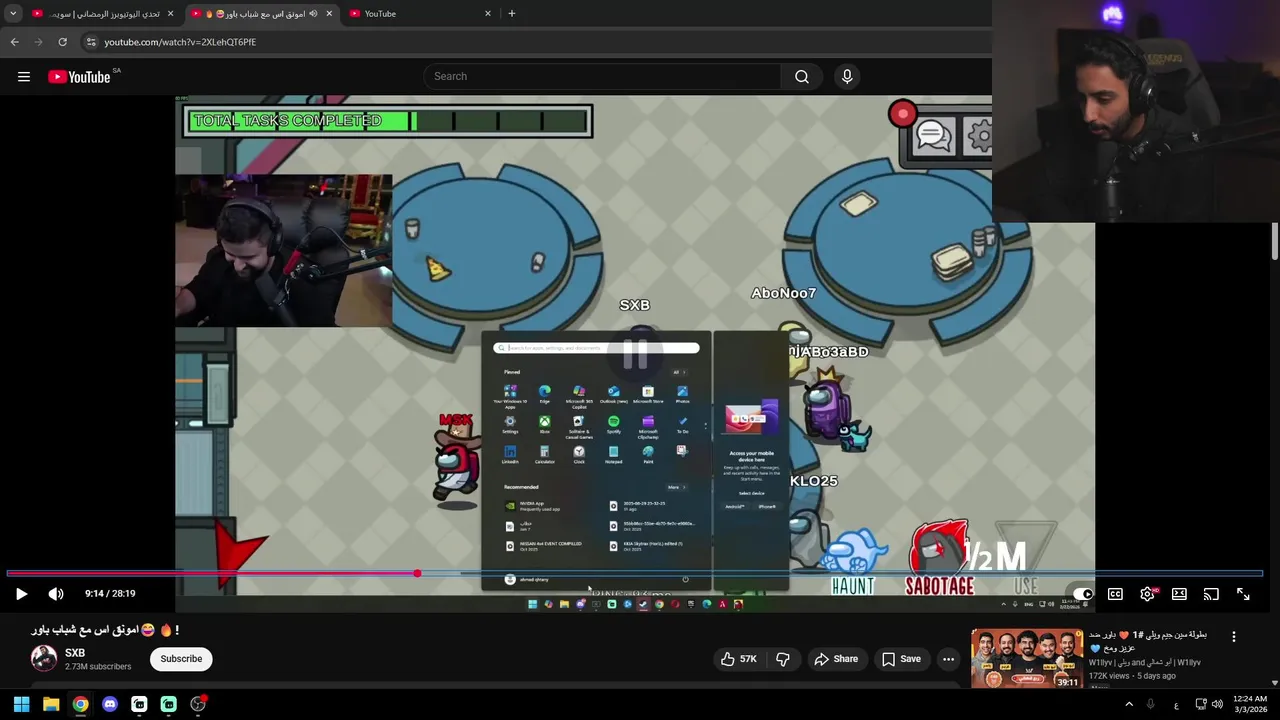Toggle the autoplay switch
The height and width of the screenshot is (720, 1280).
1083,594
